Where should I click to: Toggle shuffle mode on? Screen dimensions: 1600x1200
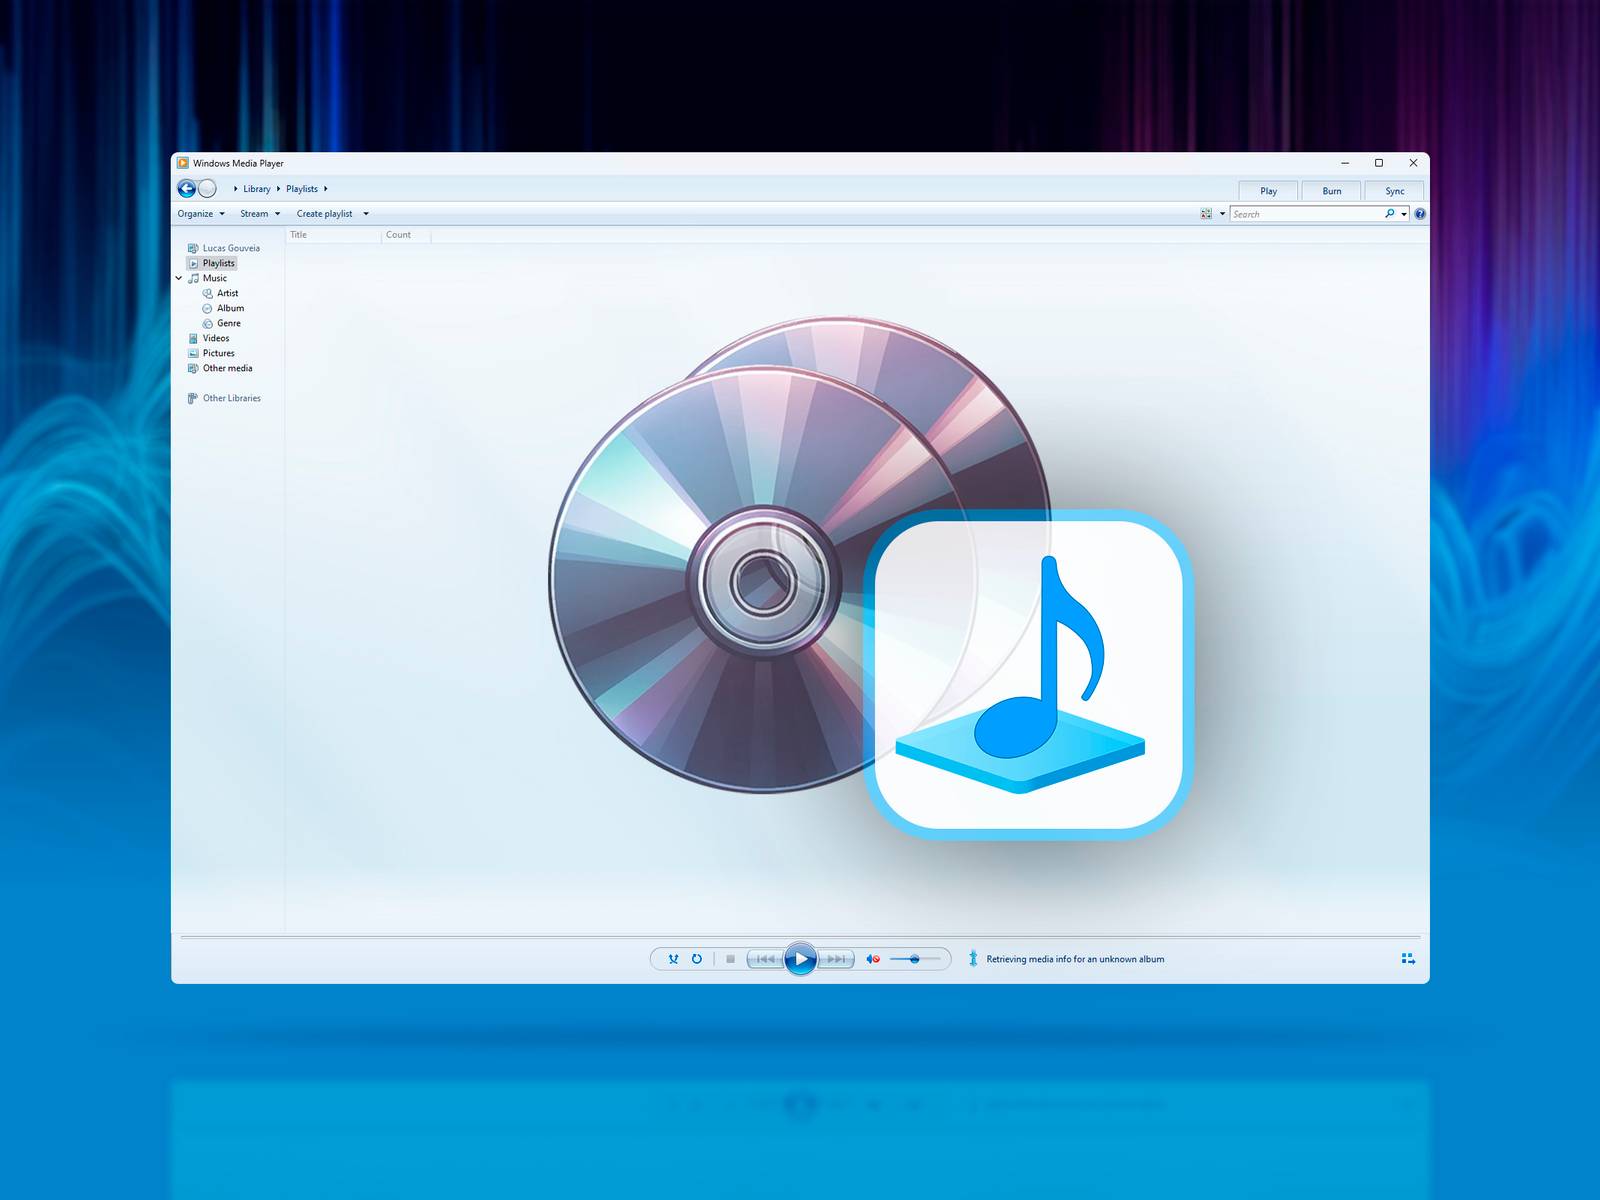(673, 959)
